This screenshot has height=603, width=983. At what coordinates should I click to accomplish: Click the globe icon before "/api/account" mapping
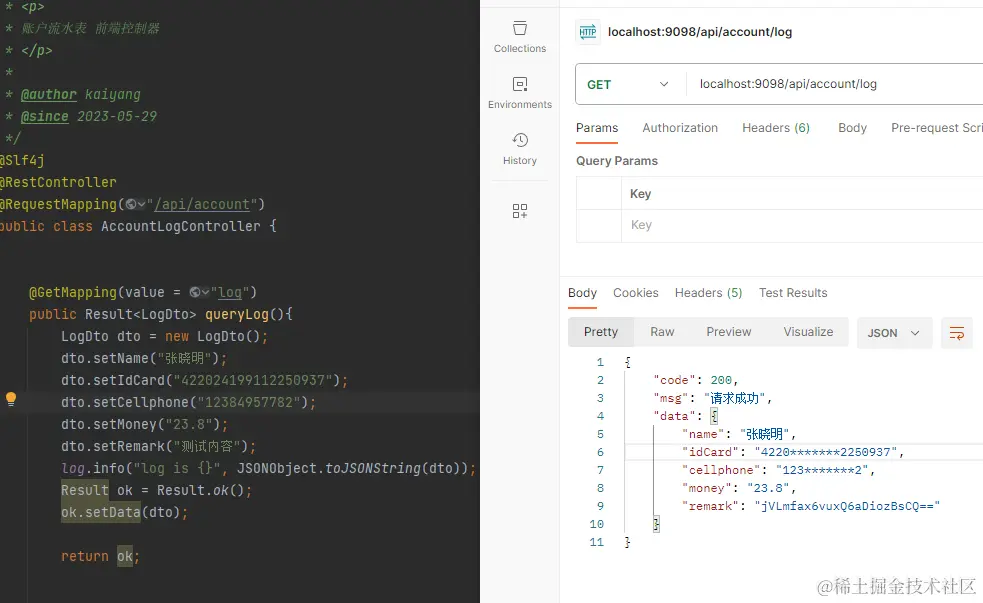point(132,204)
